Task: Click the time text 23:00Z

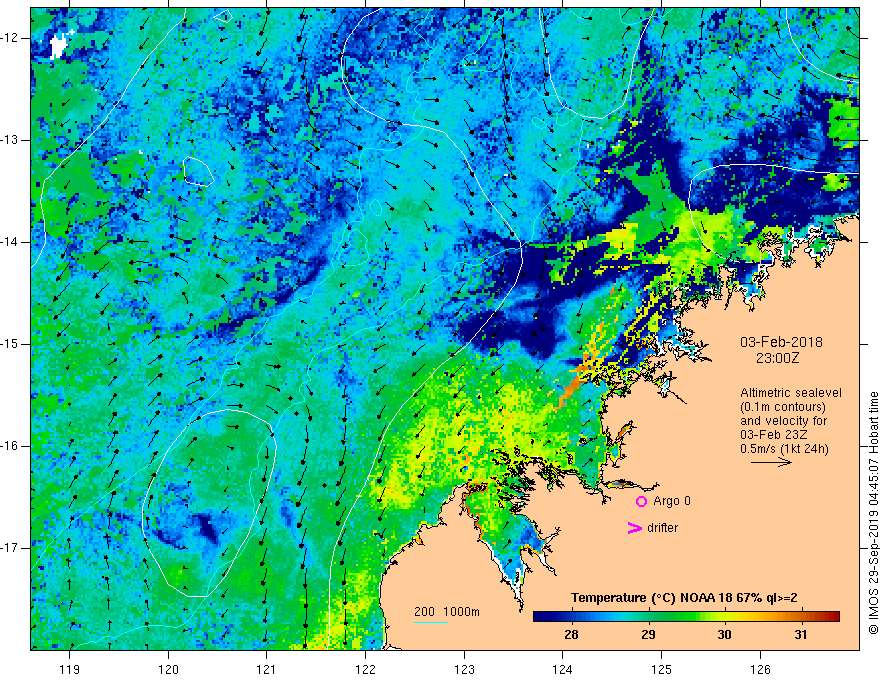Action: [x=777, y=358]
